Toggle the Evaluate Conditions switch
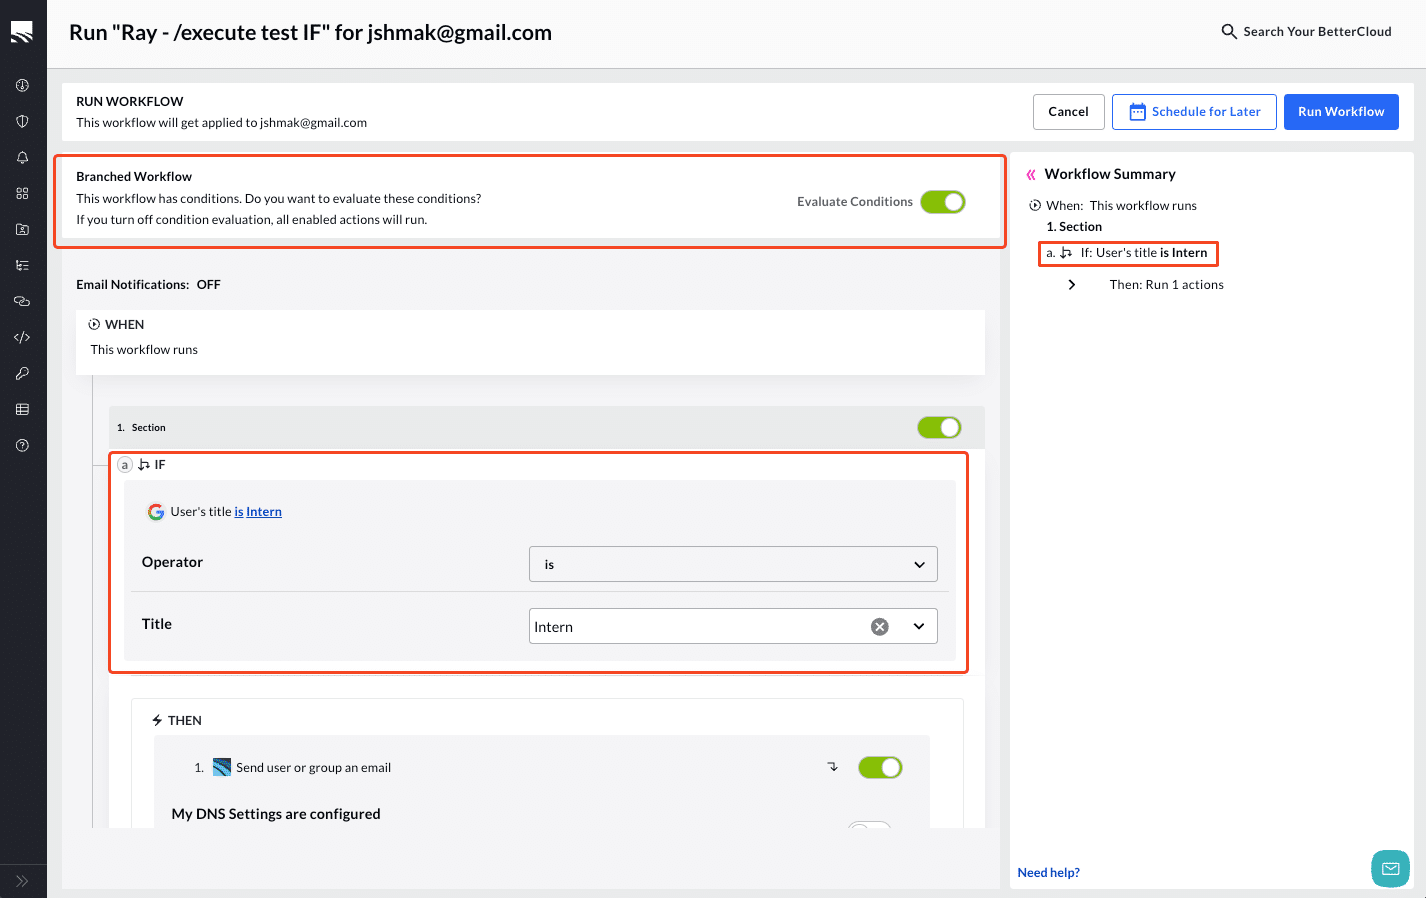This screenshot has height=898, width=1426. click(943, 202)
